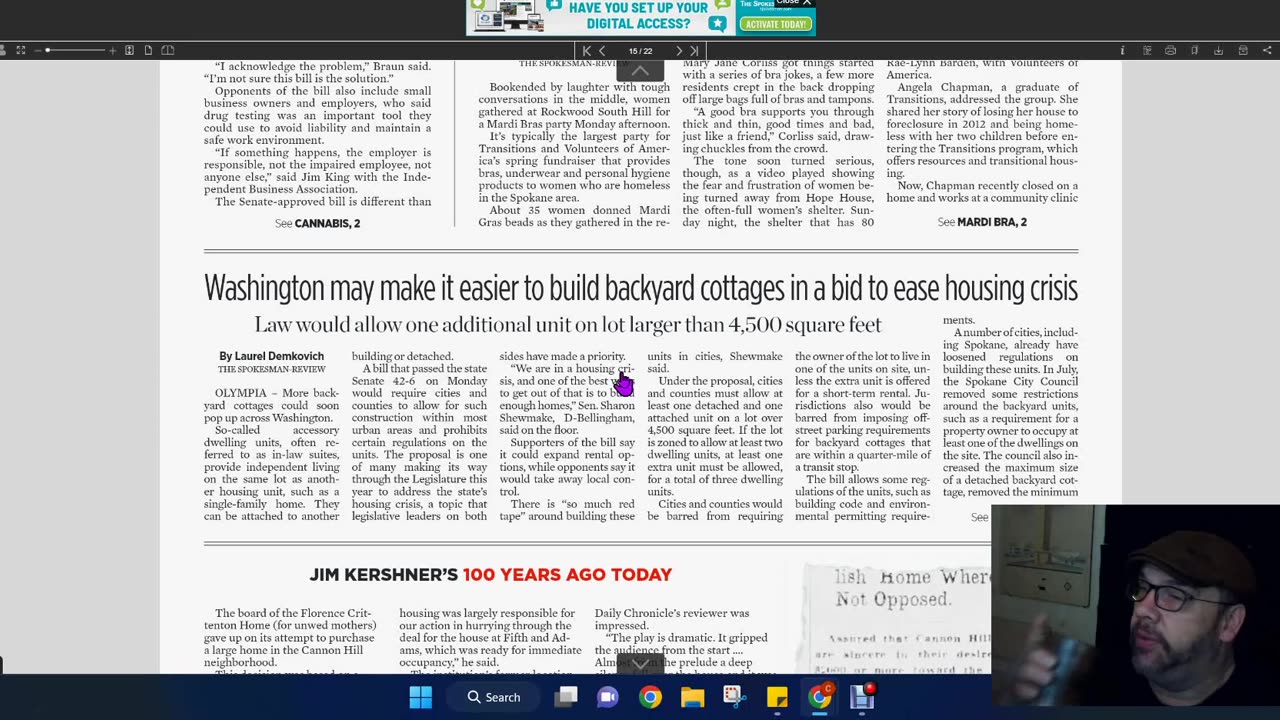Open Task View on the taskbar

tap(566, 697)
